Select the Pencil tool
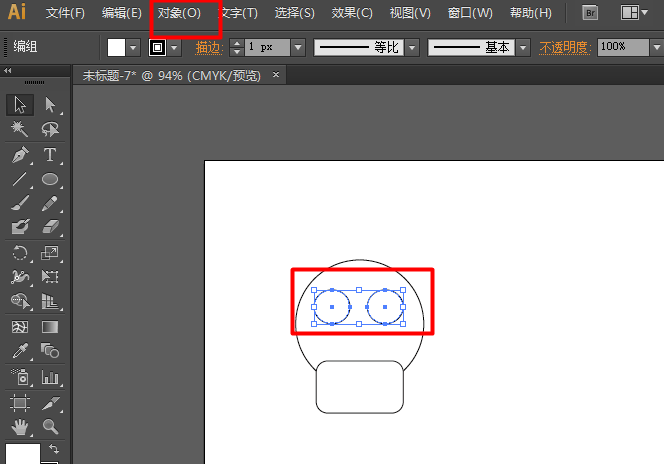Image resolution: width=664 pixels, height=464 pixels. click(50, 203)
